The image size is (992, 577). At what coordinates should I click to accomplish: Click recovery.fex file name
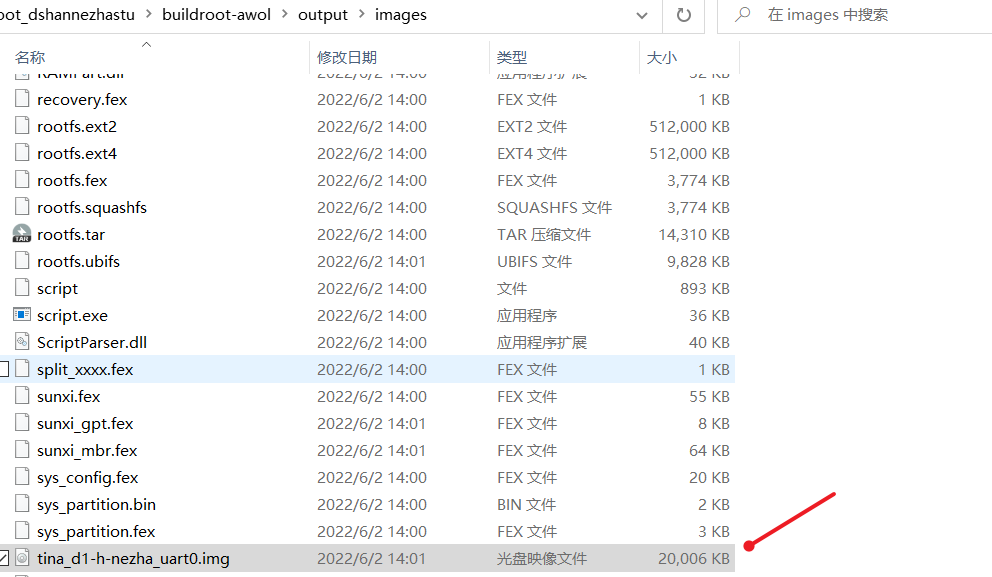coord(82,100)
